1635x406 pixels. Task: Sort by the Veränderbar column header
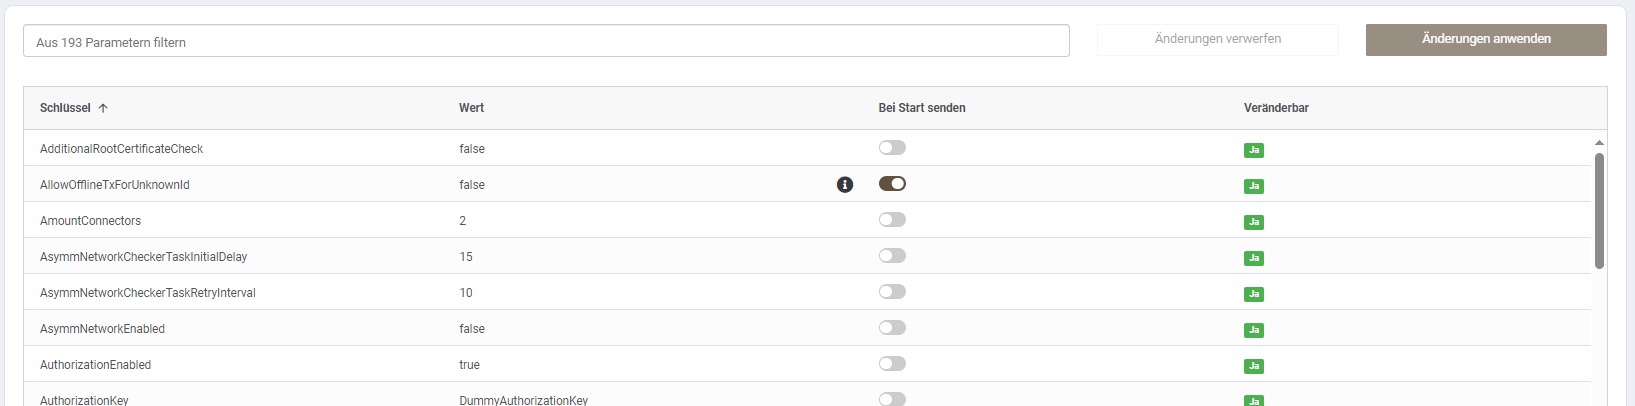point(1276,108)
